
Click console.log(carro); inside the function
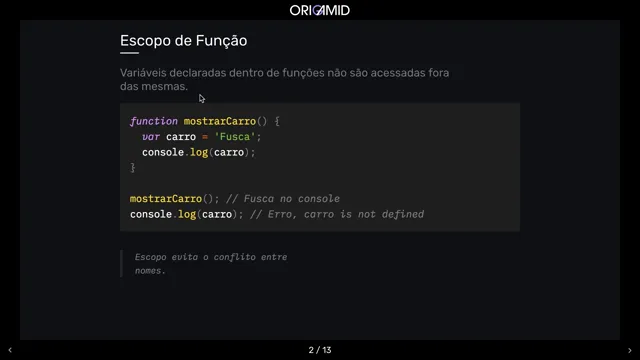tap(199, 152)
